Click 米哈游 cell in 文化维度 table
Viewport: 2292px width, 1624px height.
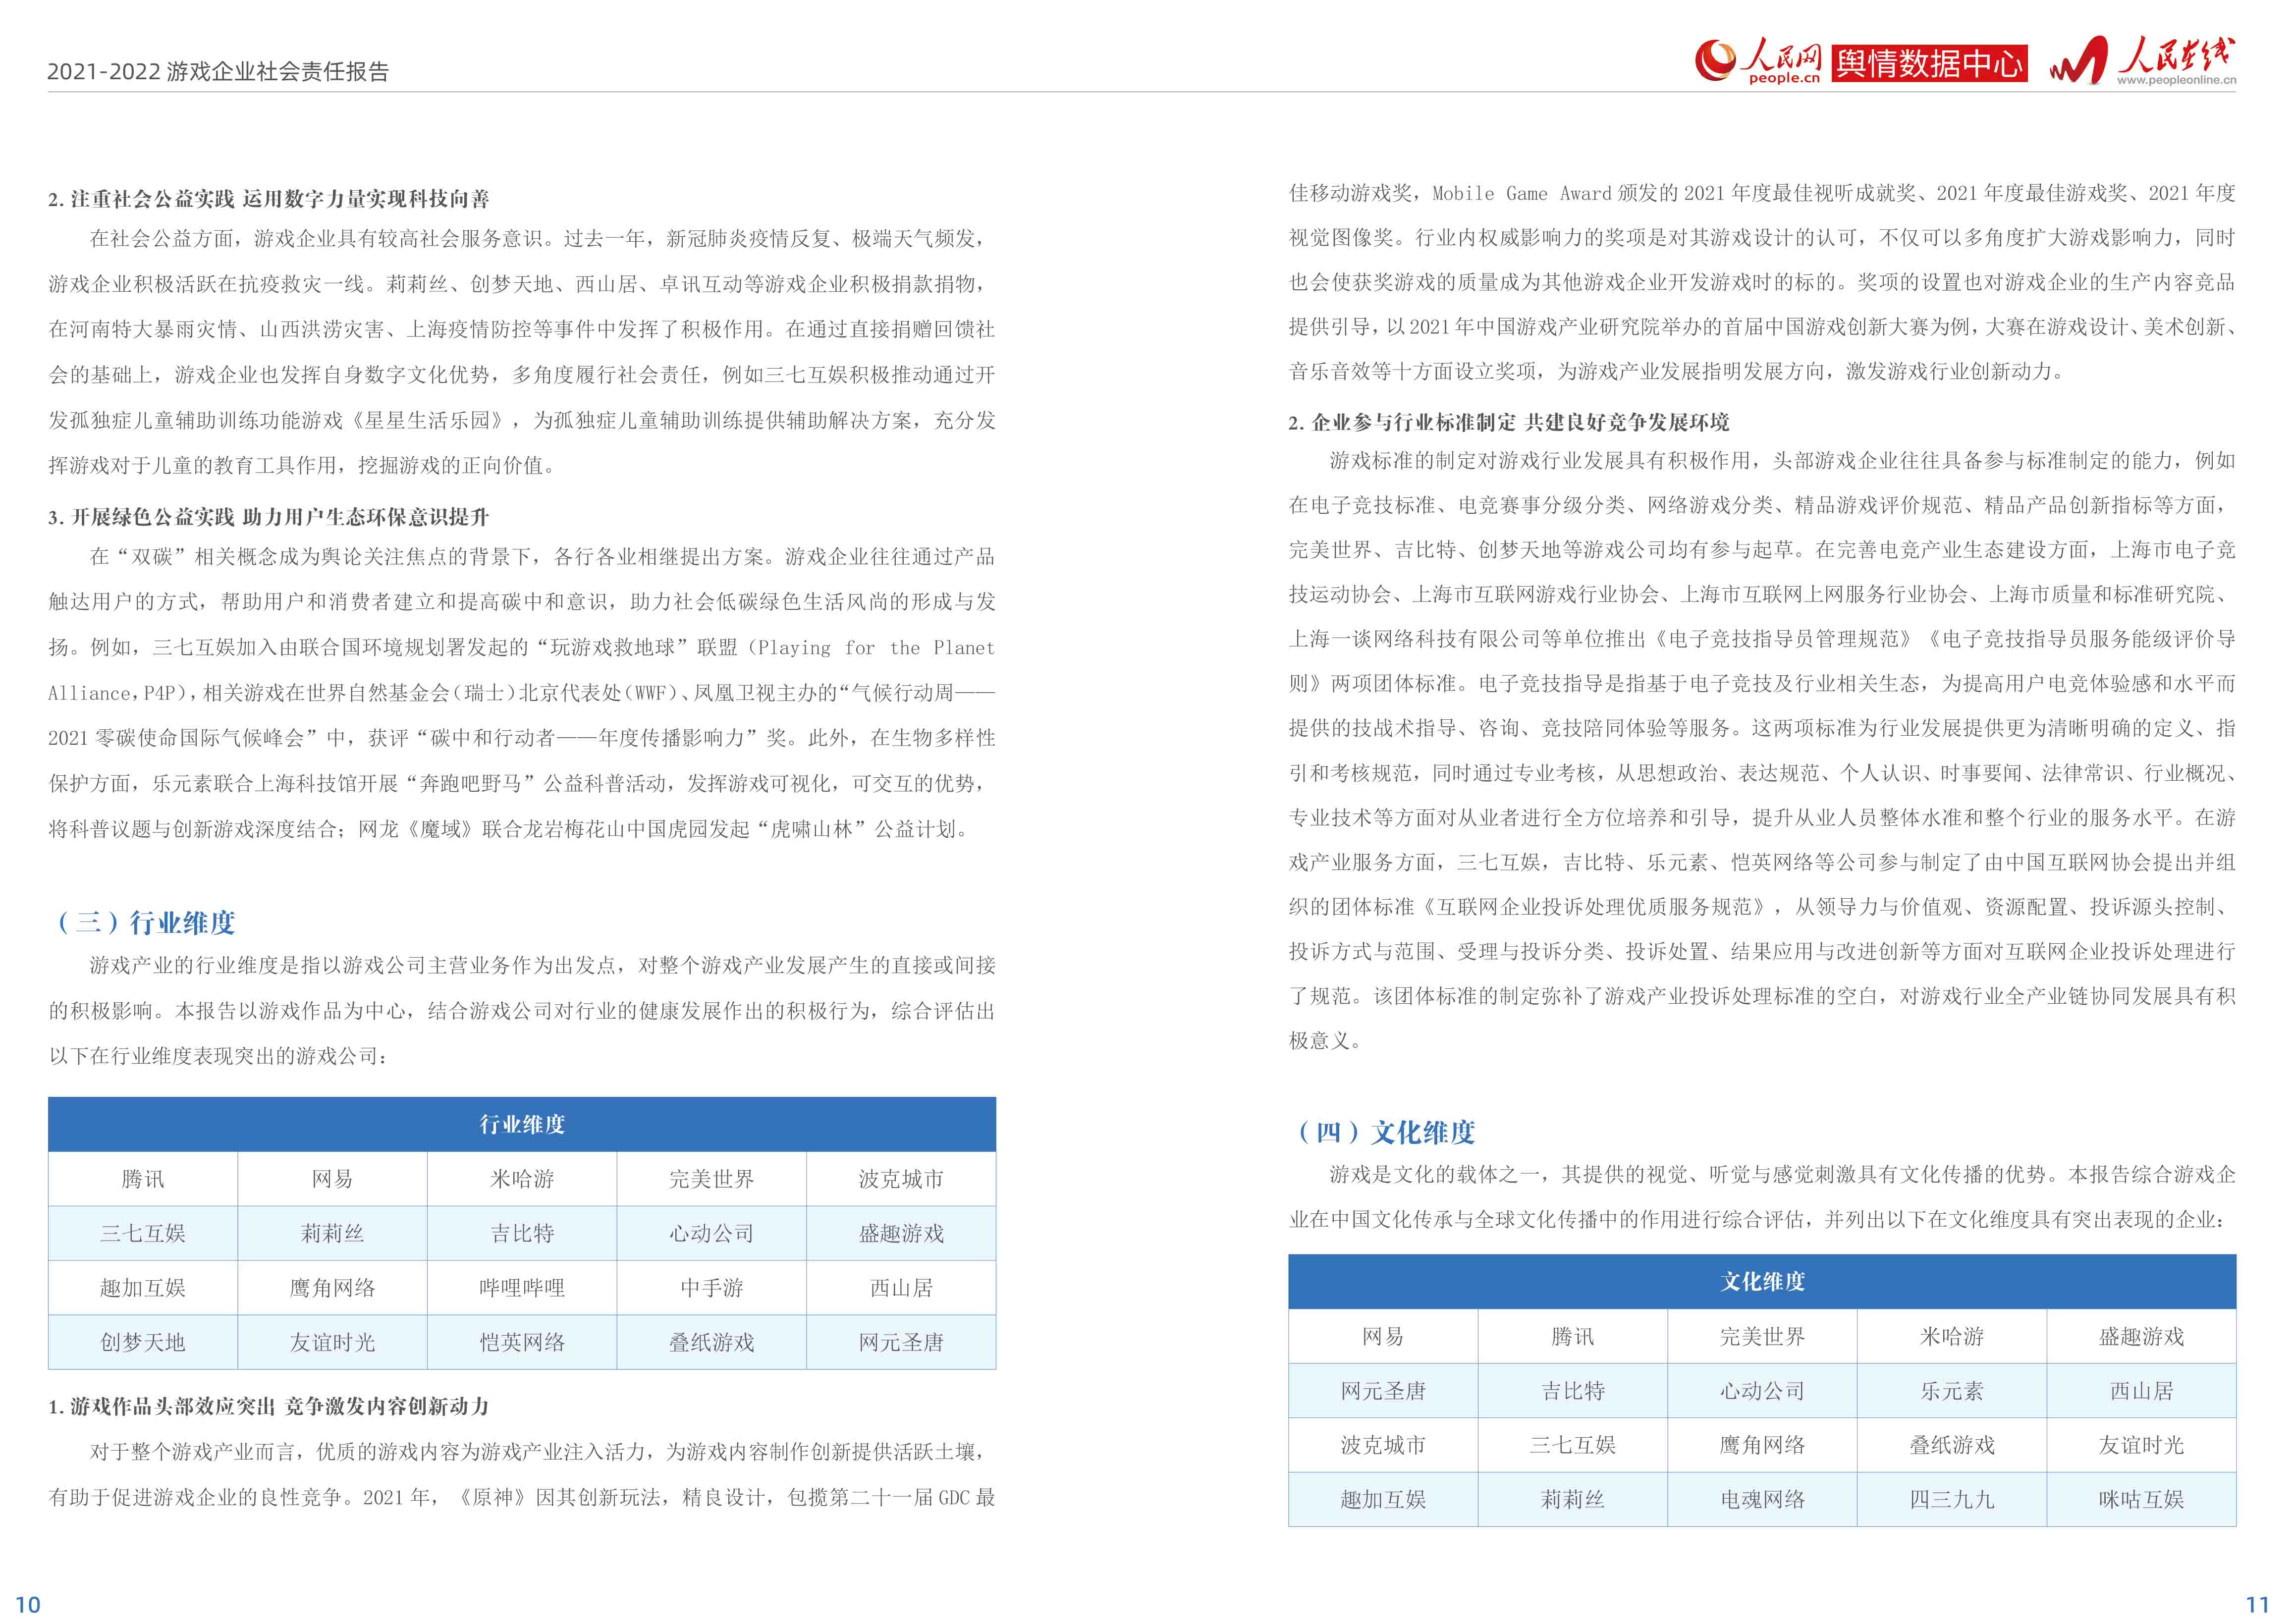click(1952, 1336)
